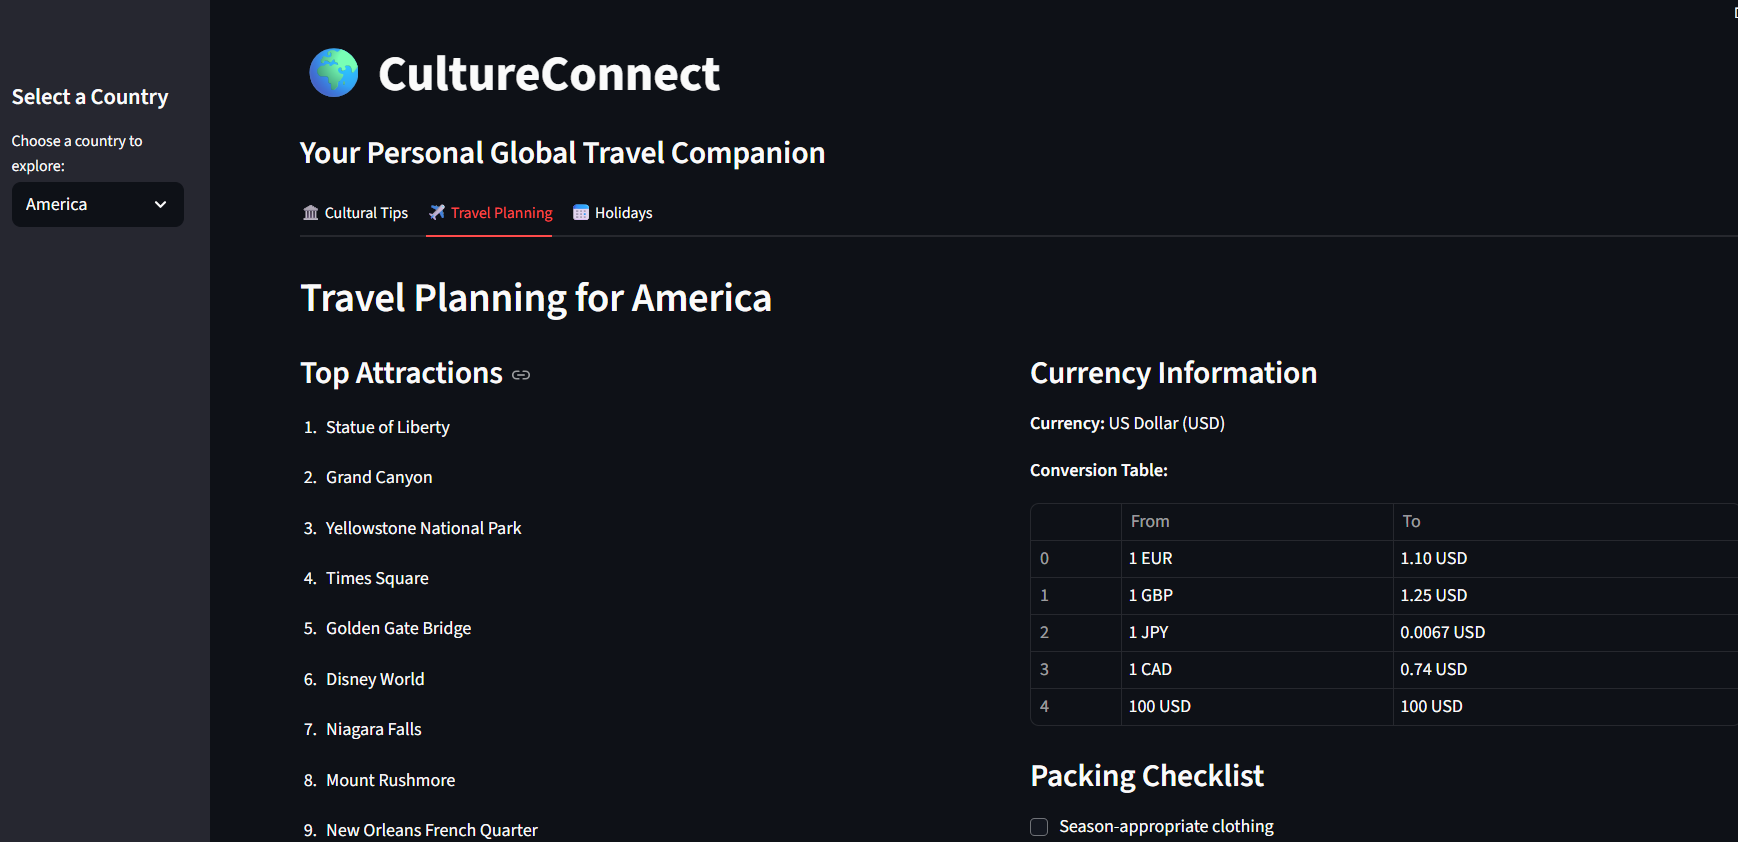Click the anchor link icon beside Top Attractions
1738x842 pixels.
[x=521, y=375]
